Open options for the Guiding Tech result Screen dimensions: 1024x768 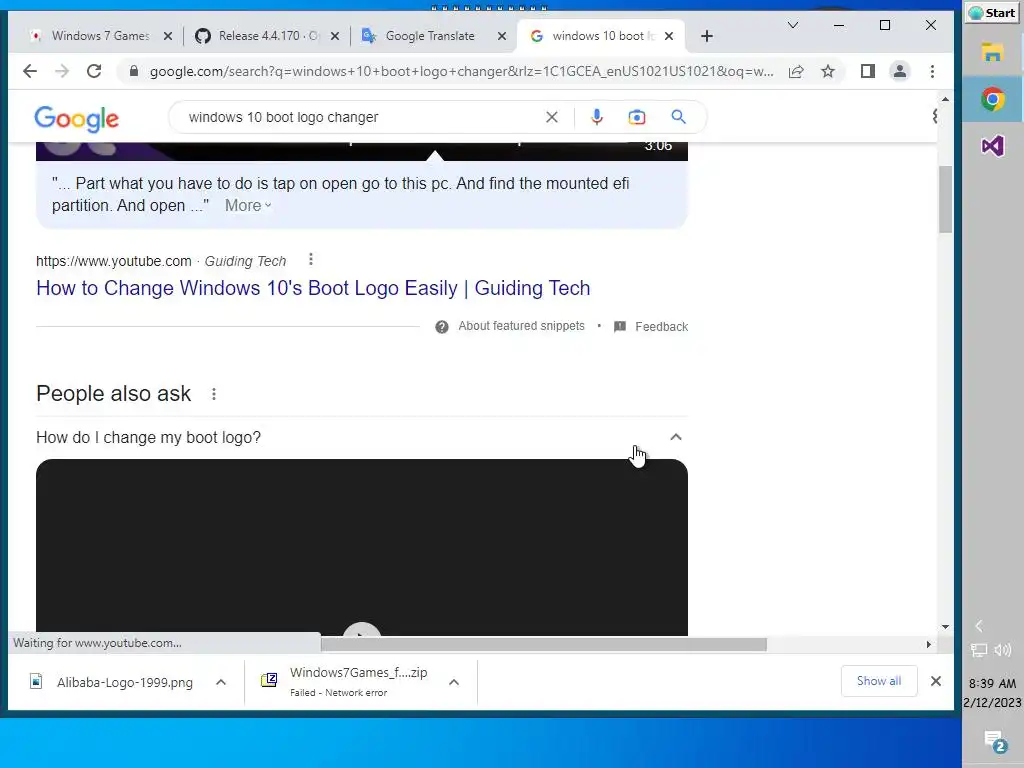pyautogui.click(x=311, y=259)
